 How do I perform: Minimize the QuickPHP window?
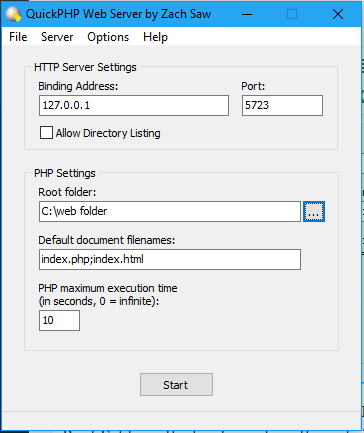(247, 14)
